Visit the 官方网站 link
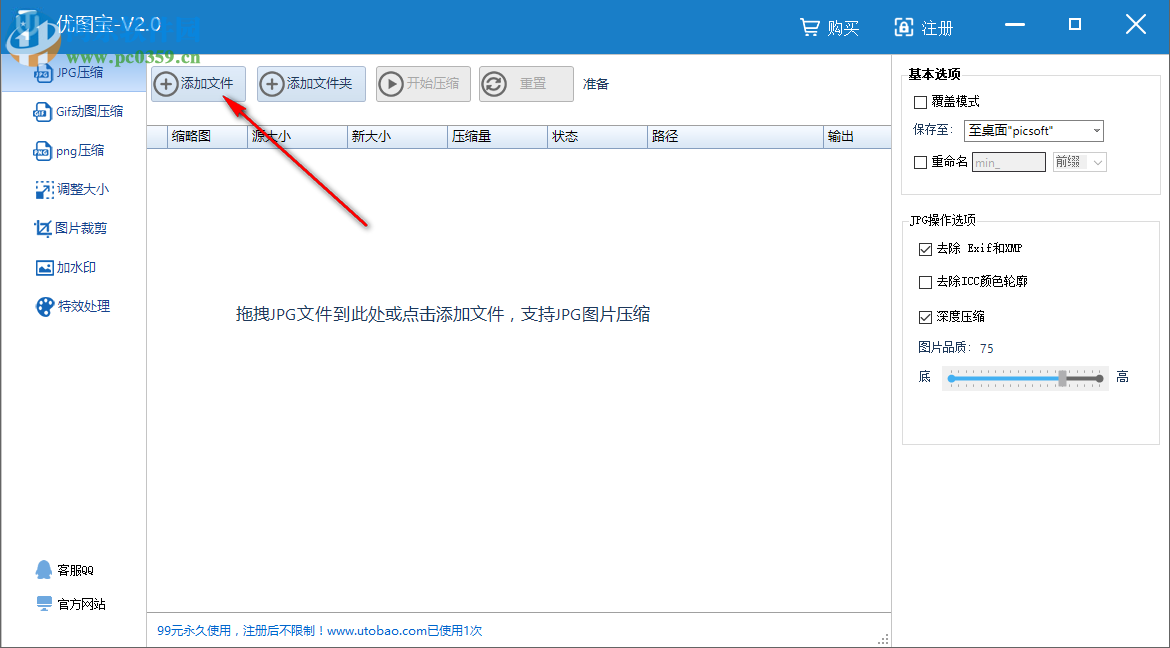The height and width of the screenshot is (648, 1170). [71, 604]
